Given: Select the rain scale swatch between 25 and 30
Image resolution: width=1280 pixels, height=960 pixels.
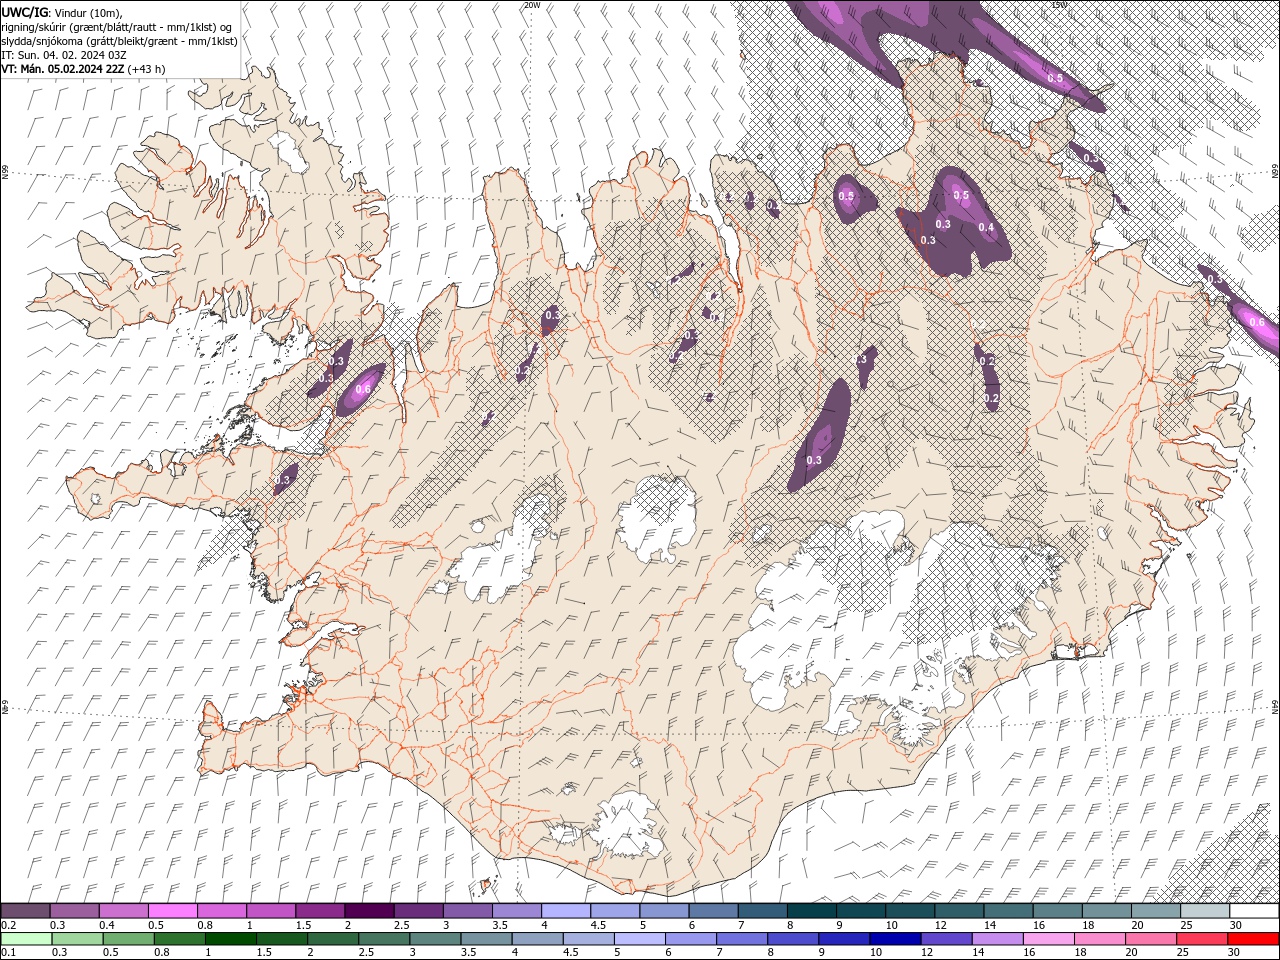Looking at the screenshot, I should point(1204,938).
